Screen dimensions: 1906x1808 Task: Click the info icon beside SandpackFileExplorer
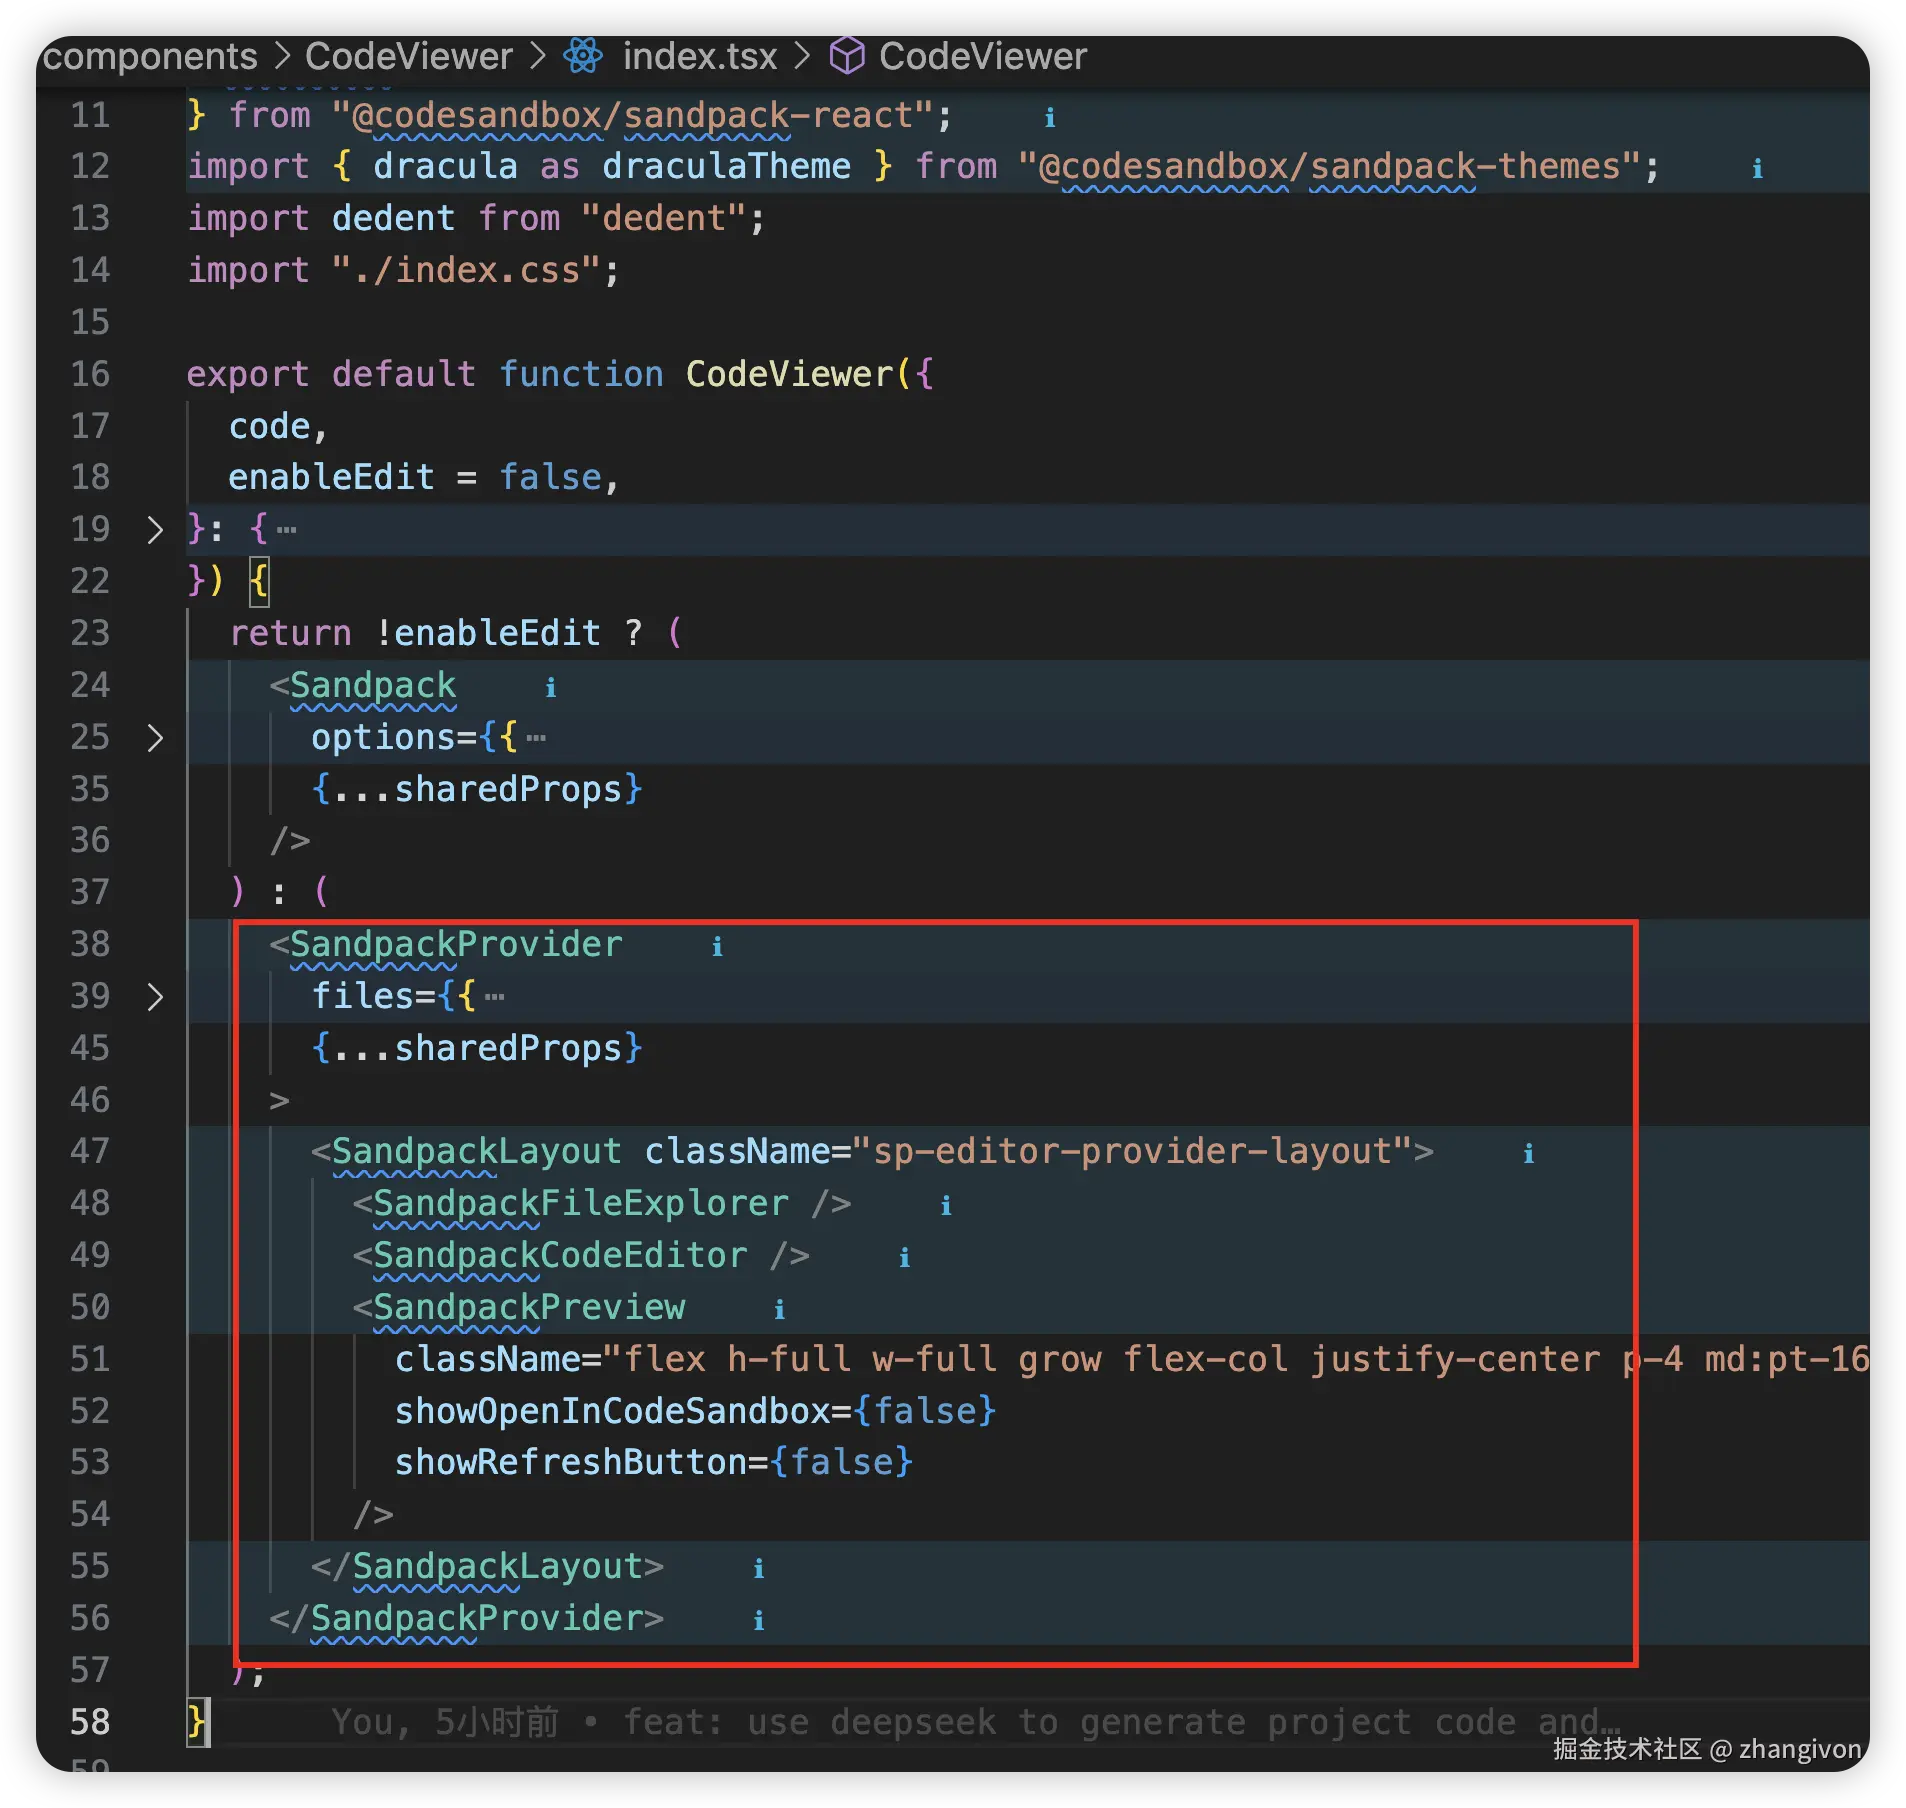(946, 1206)
